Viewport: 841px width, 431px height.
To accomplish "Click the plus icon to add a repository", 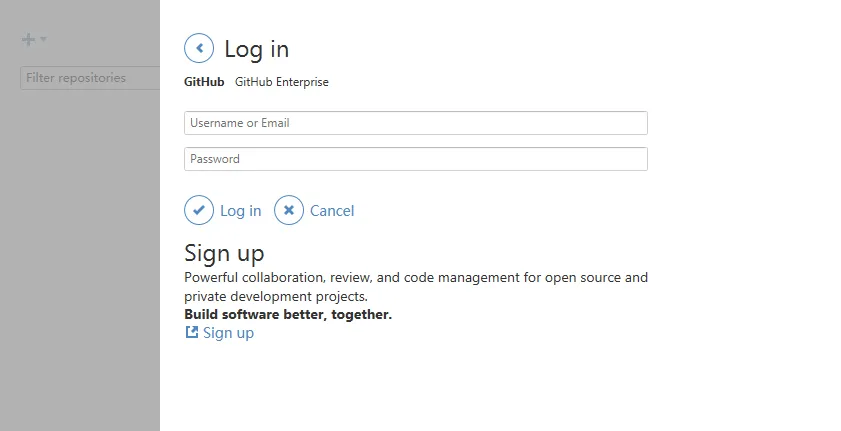I will coord(28,40).
